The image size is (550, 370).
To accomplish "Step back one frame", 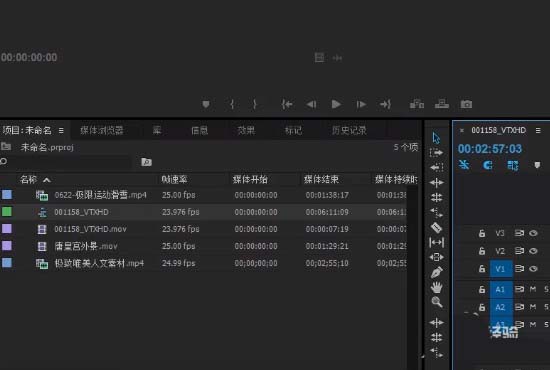I will click(x=311, y=104).
